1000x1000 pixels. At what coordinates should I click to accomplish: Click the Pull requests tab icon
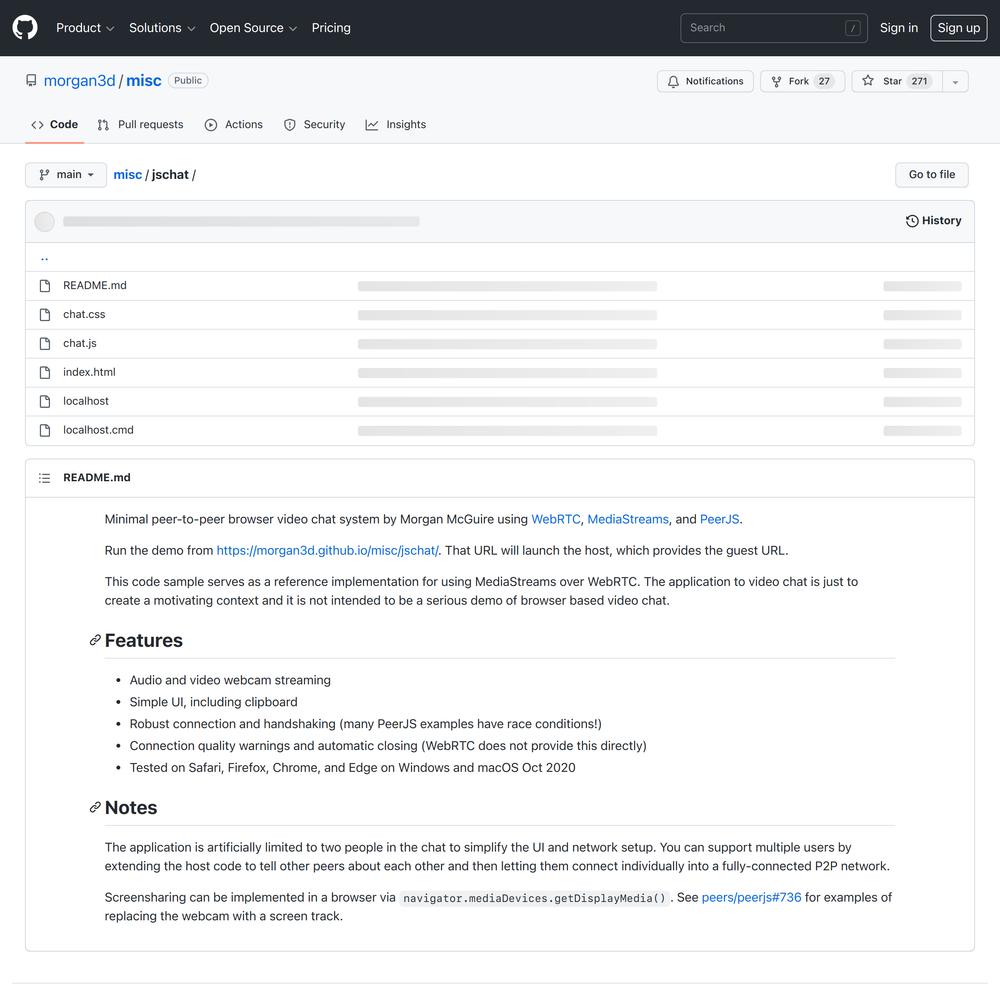pos(103,125)
